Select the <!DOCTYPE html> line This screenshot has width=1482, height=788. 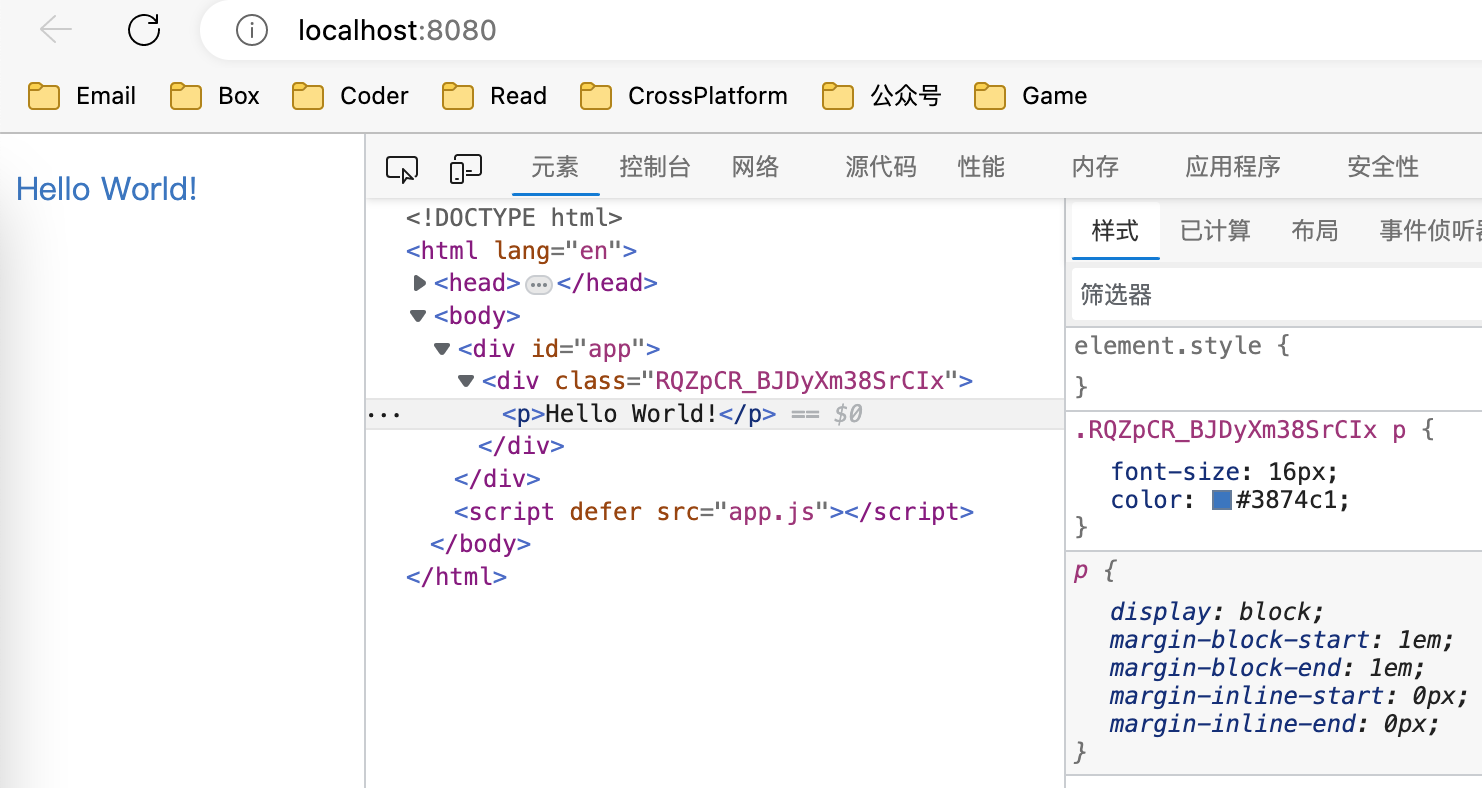click(514, 217)
